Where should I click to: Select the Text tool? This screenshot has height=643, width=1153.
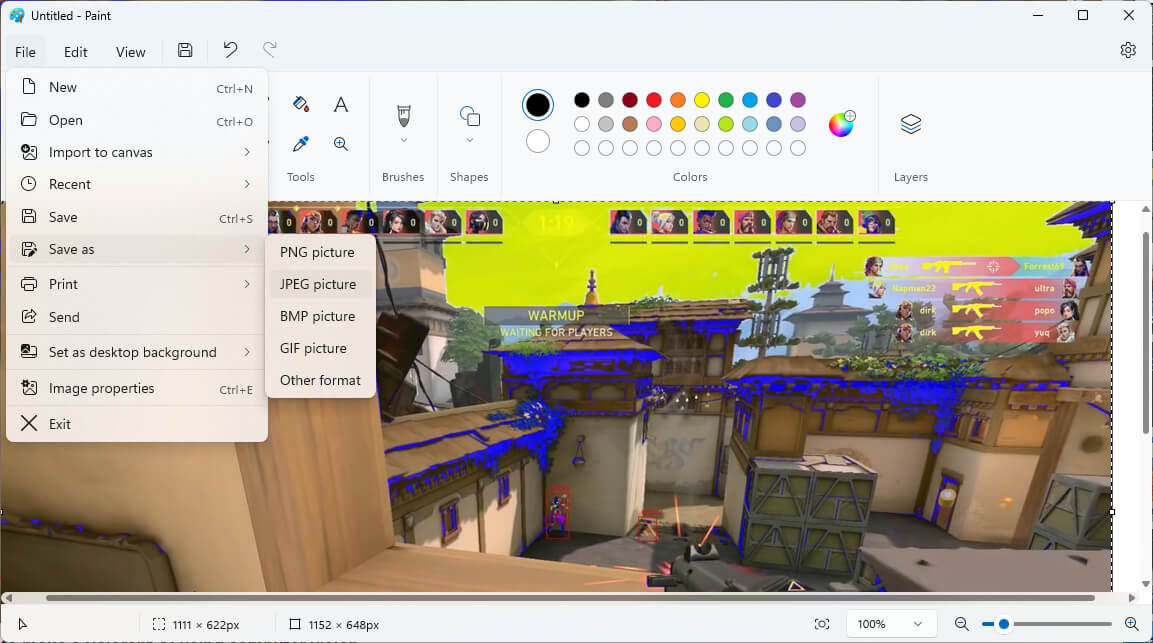(x=340, y=104)
